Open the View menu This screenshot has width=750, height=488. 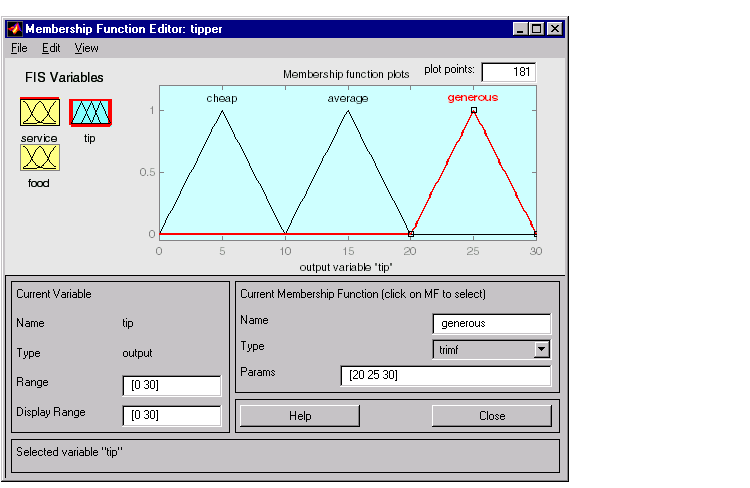(86, 48)
